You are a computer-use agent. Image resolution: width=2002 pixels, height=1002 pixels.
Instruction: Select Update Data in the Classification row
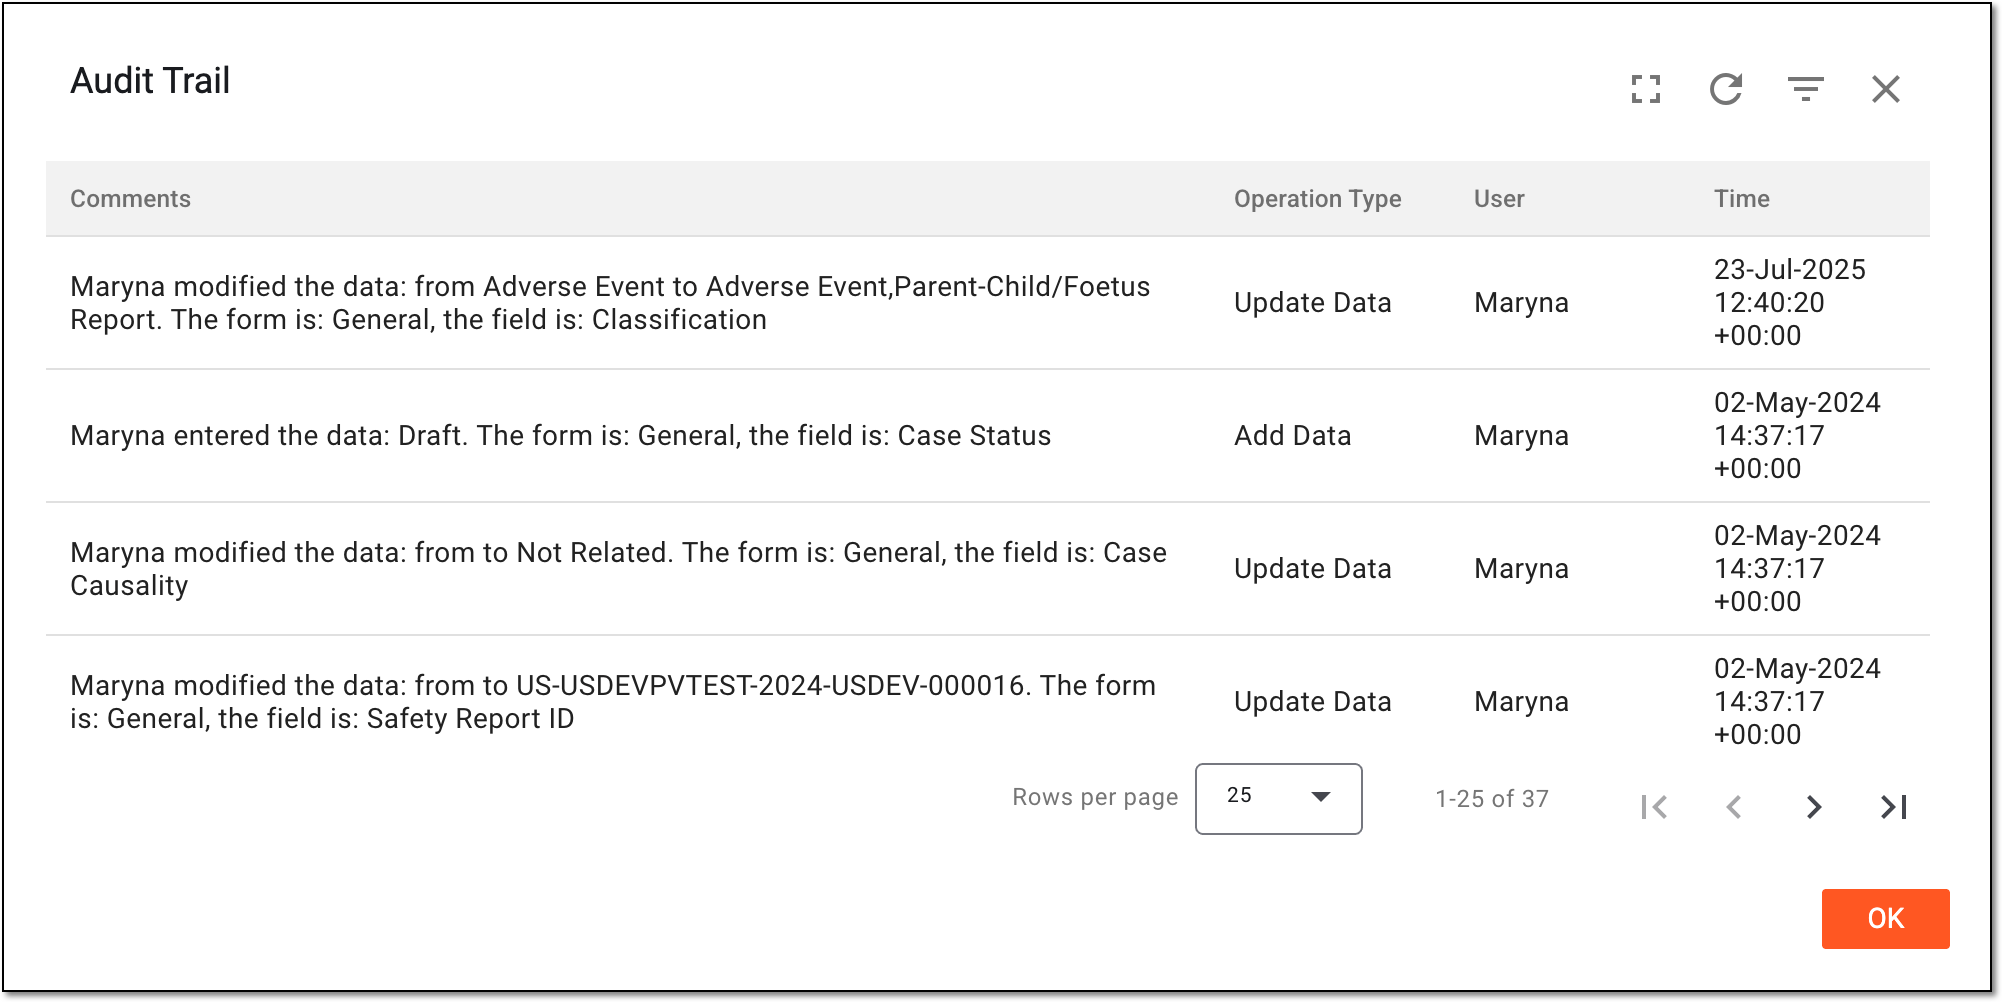pyautogui.click(x=1312, y=303)
